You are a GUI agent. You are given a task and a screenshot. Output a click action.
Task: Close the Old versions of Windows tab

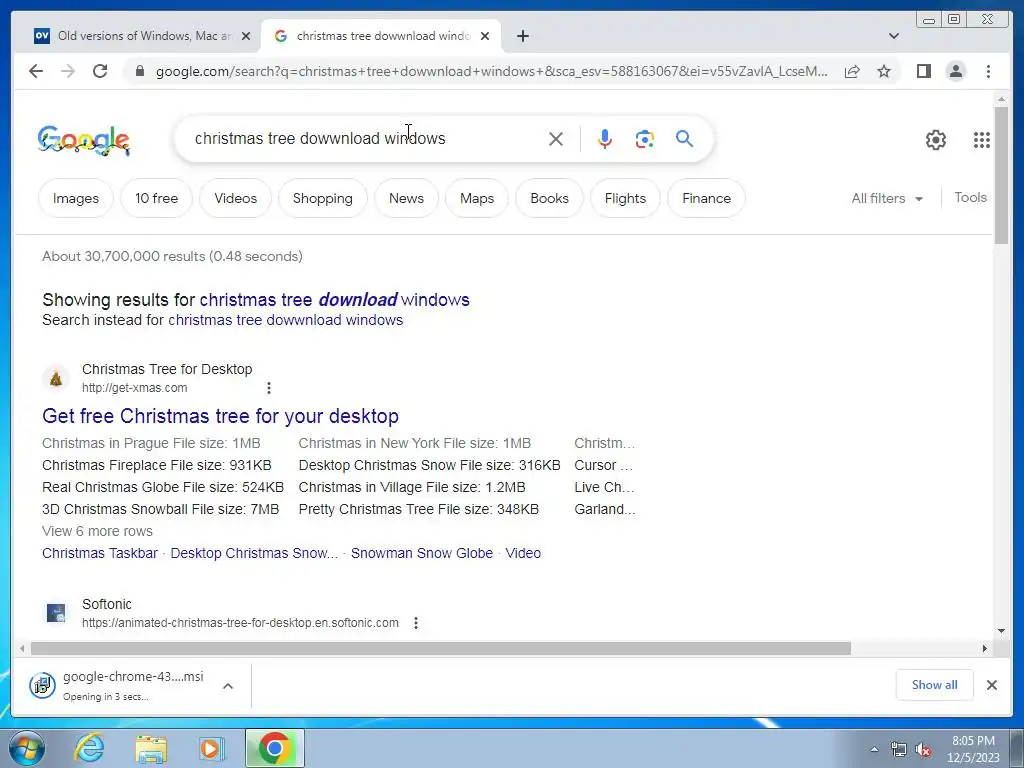(x=246, y=36)
